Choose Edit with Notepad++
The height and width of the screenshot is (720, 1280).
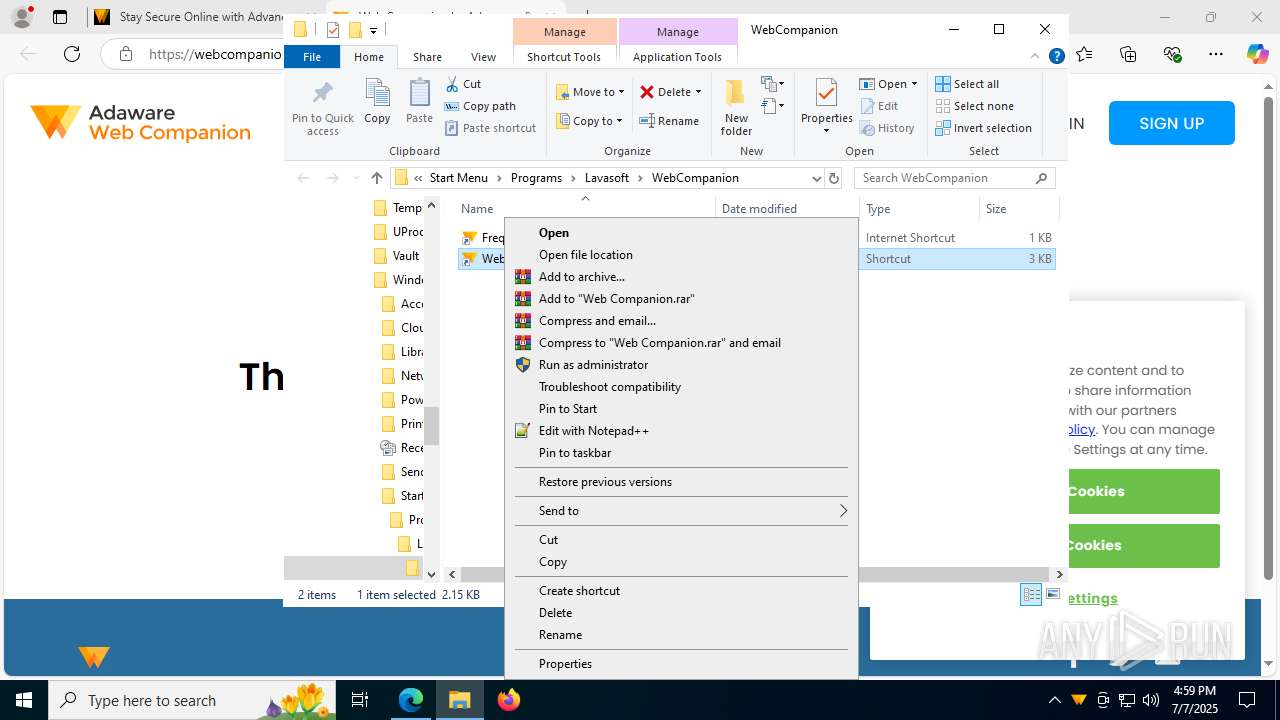click(681, 431)
